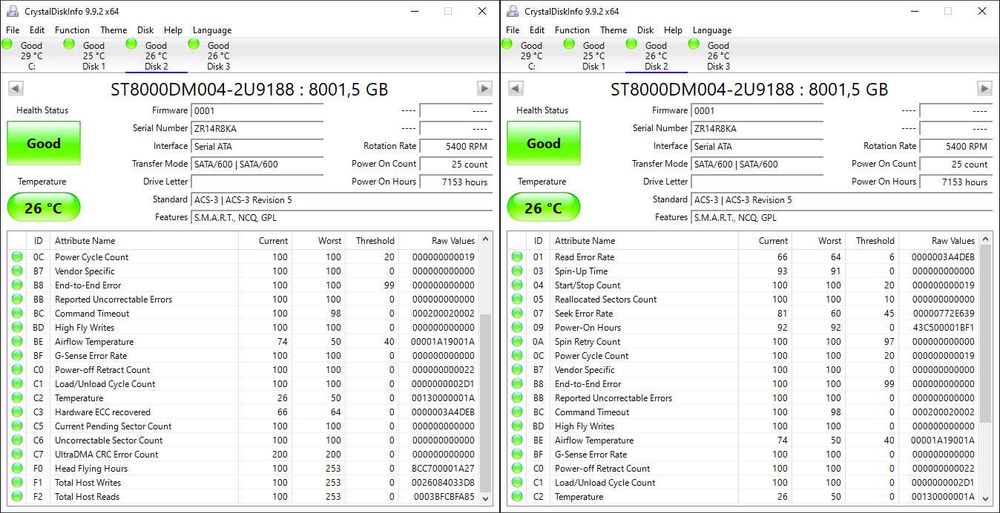Click CrystalDiskInfo title icon in left window
Image resolution: width=1000 pixels, height=513 pixels.
coord(11,11)
